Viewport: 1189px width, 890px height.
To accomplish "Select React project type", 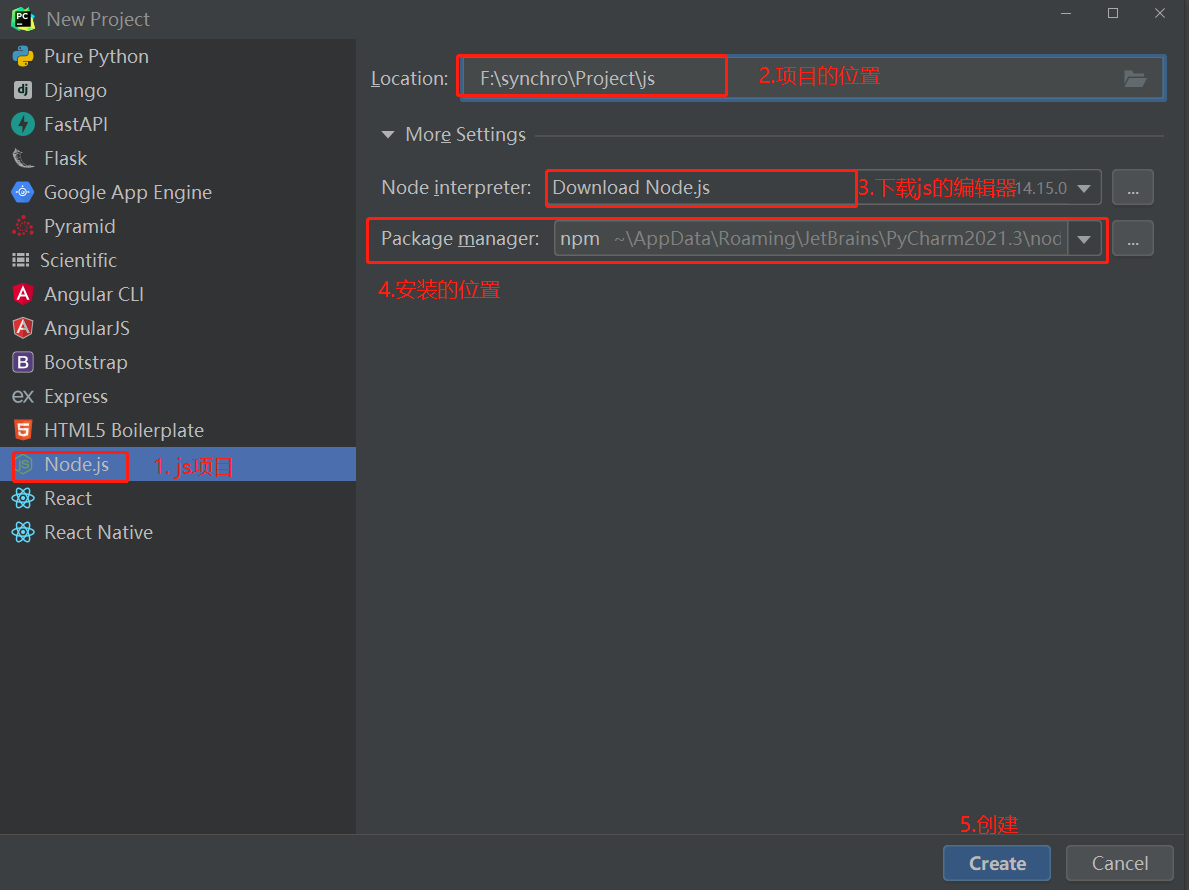I will (x=177, y=498).
